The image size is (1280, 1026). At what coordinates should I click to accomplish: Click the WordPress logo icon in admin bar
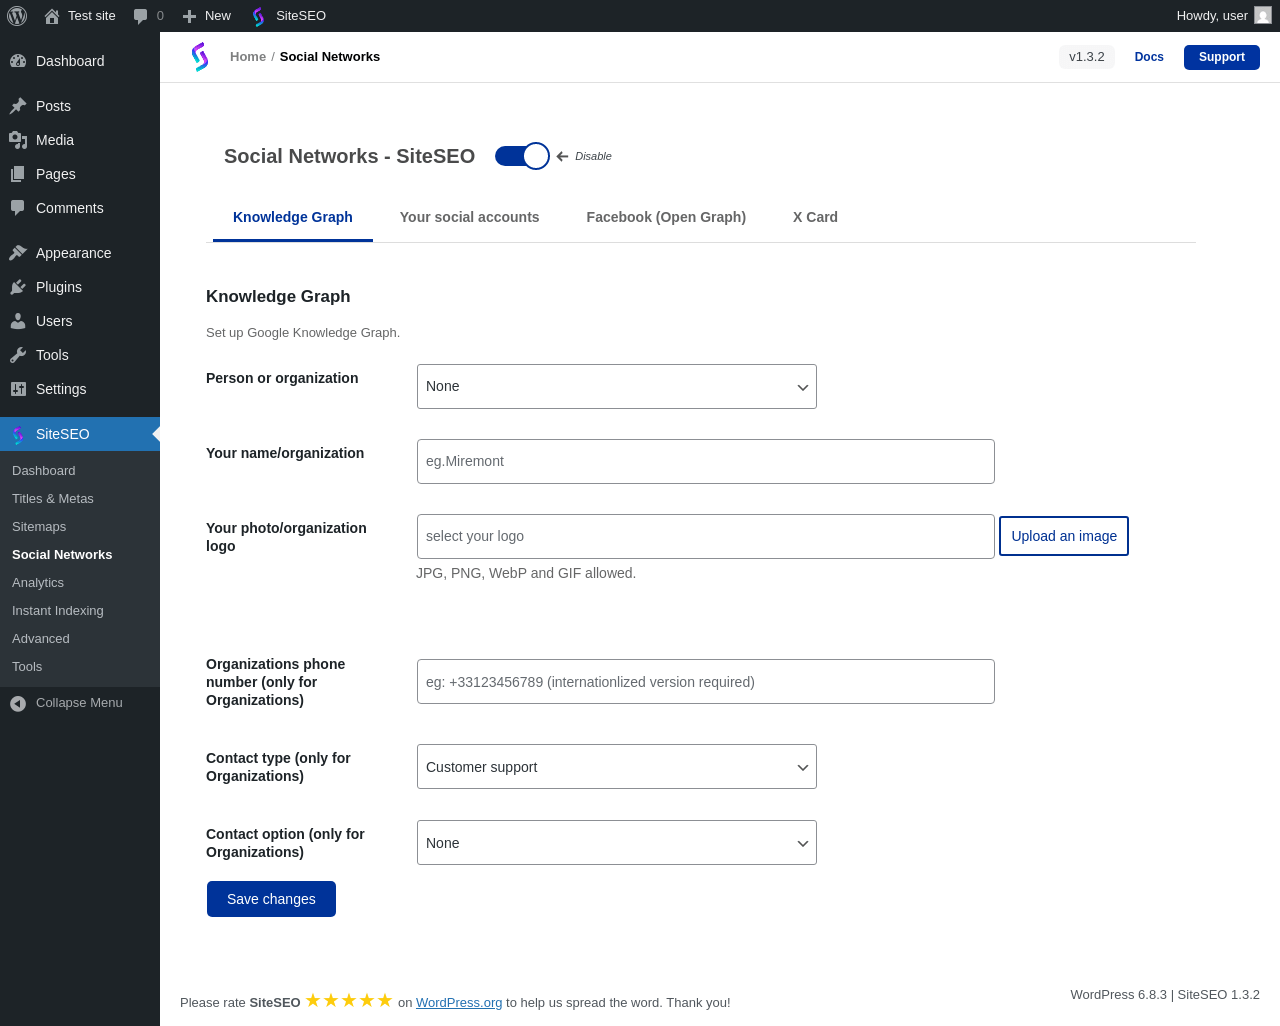tap(17, 16)
